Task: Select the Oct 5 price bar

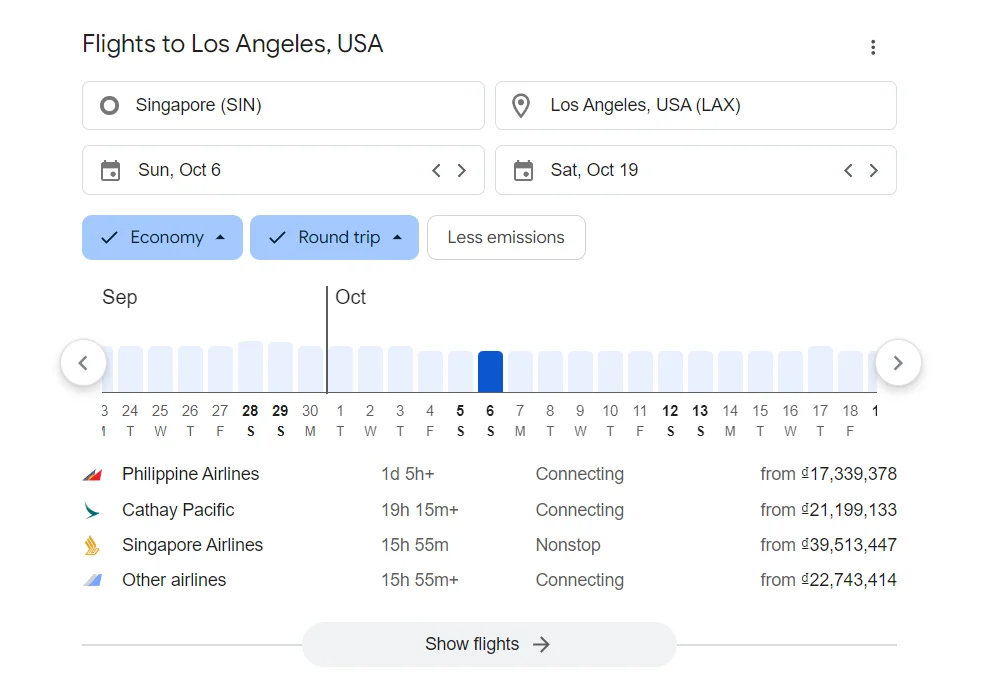Action: (461, 372)
